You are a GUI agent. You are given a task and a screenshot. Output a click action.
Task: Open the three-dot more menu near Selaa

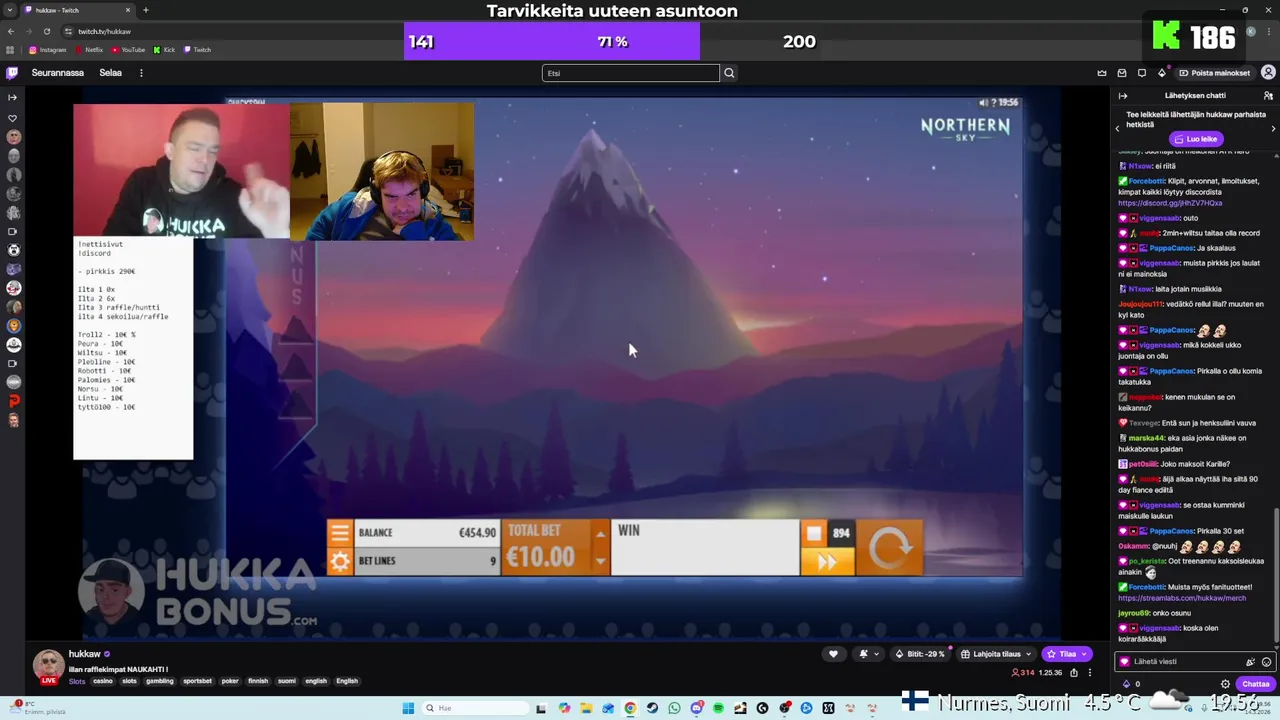[x=141, y=73]
